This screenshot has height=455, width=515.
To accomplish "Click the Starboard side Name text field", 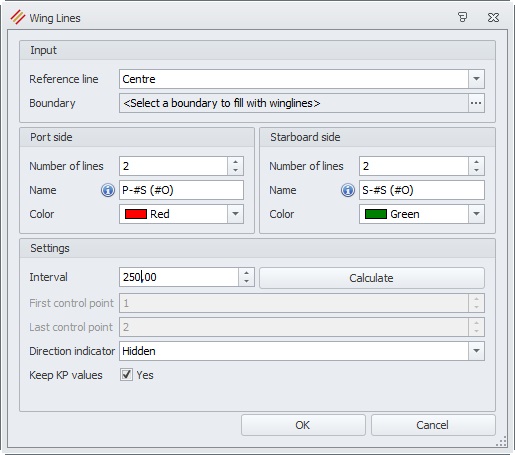I will pyautogui.click(x=422, y=190).
